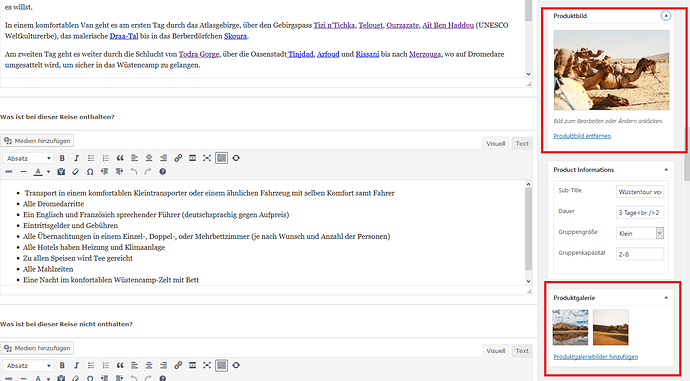This screenshot has width=690, height=381.
Task: Open the text color picker arrow in middle editor
Action: (48, 172)
